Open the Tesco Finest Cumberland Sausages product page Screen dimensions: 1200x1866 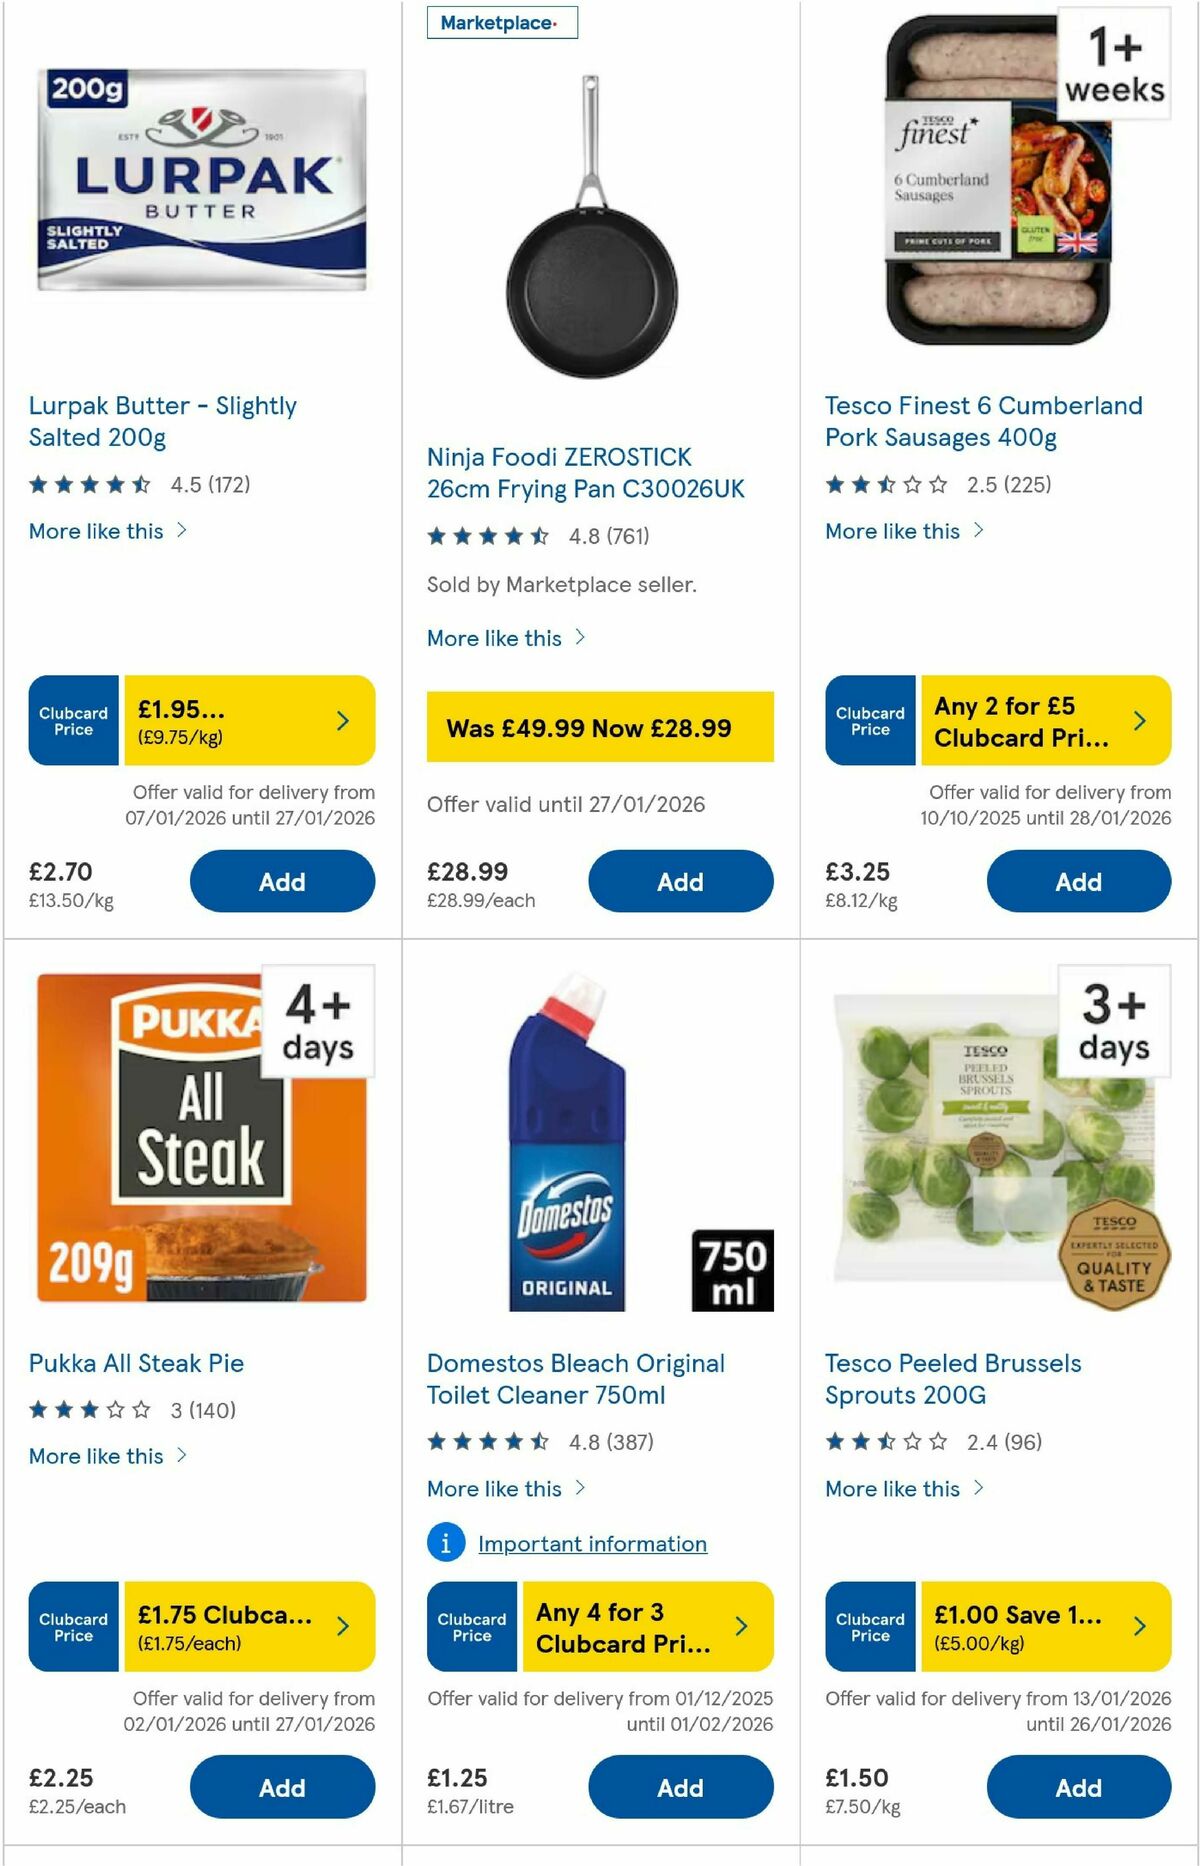point(982,421)
